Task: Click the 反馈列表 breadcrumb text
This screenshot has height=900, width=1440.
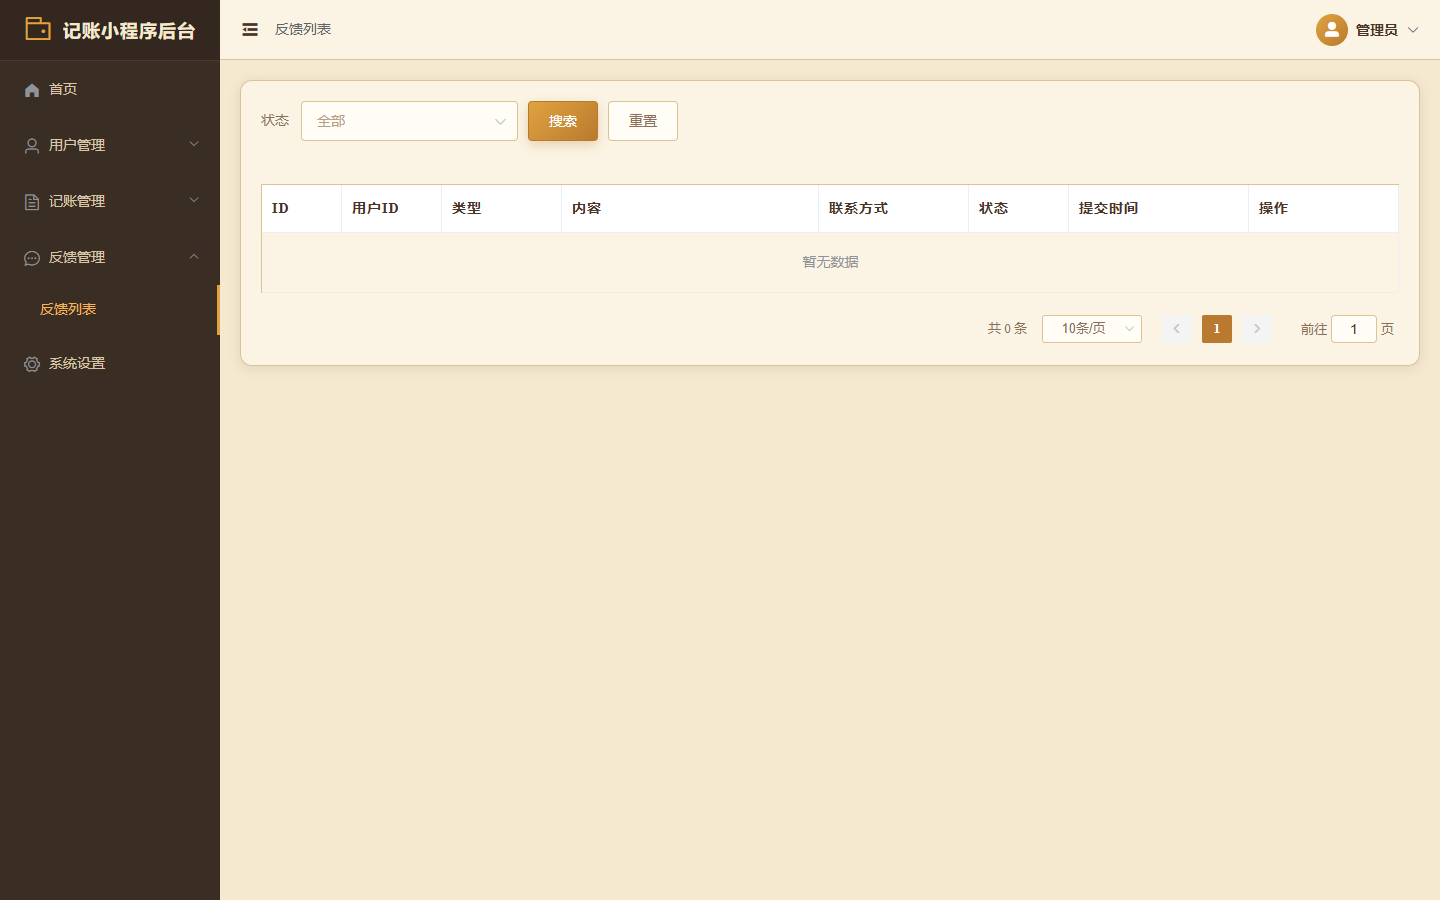Action: 303,30
